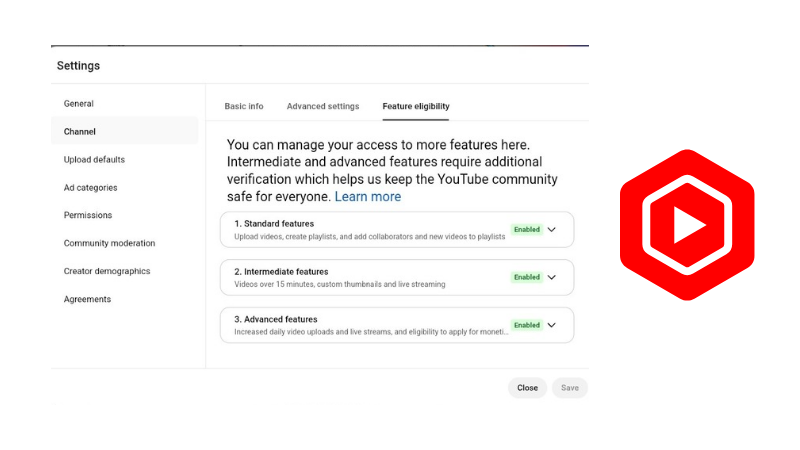Open Creator demographics section
The image size is (800, 450).
[107, 271]
